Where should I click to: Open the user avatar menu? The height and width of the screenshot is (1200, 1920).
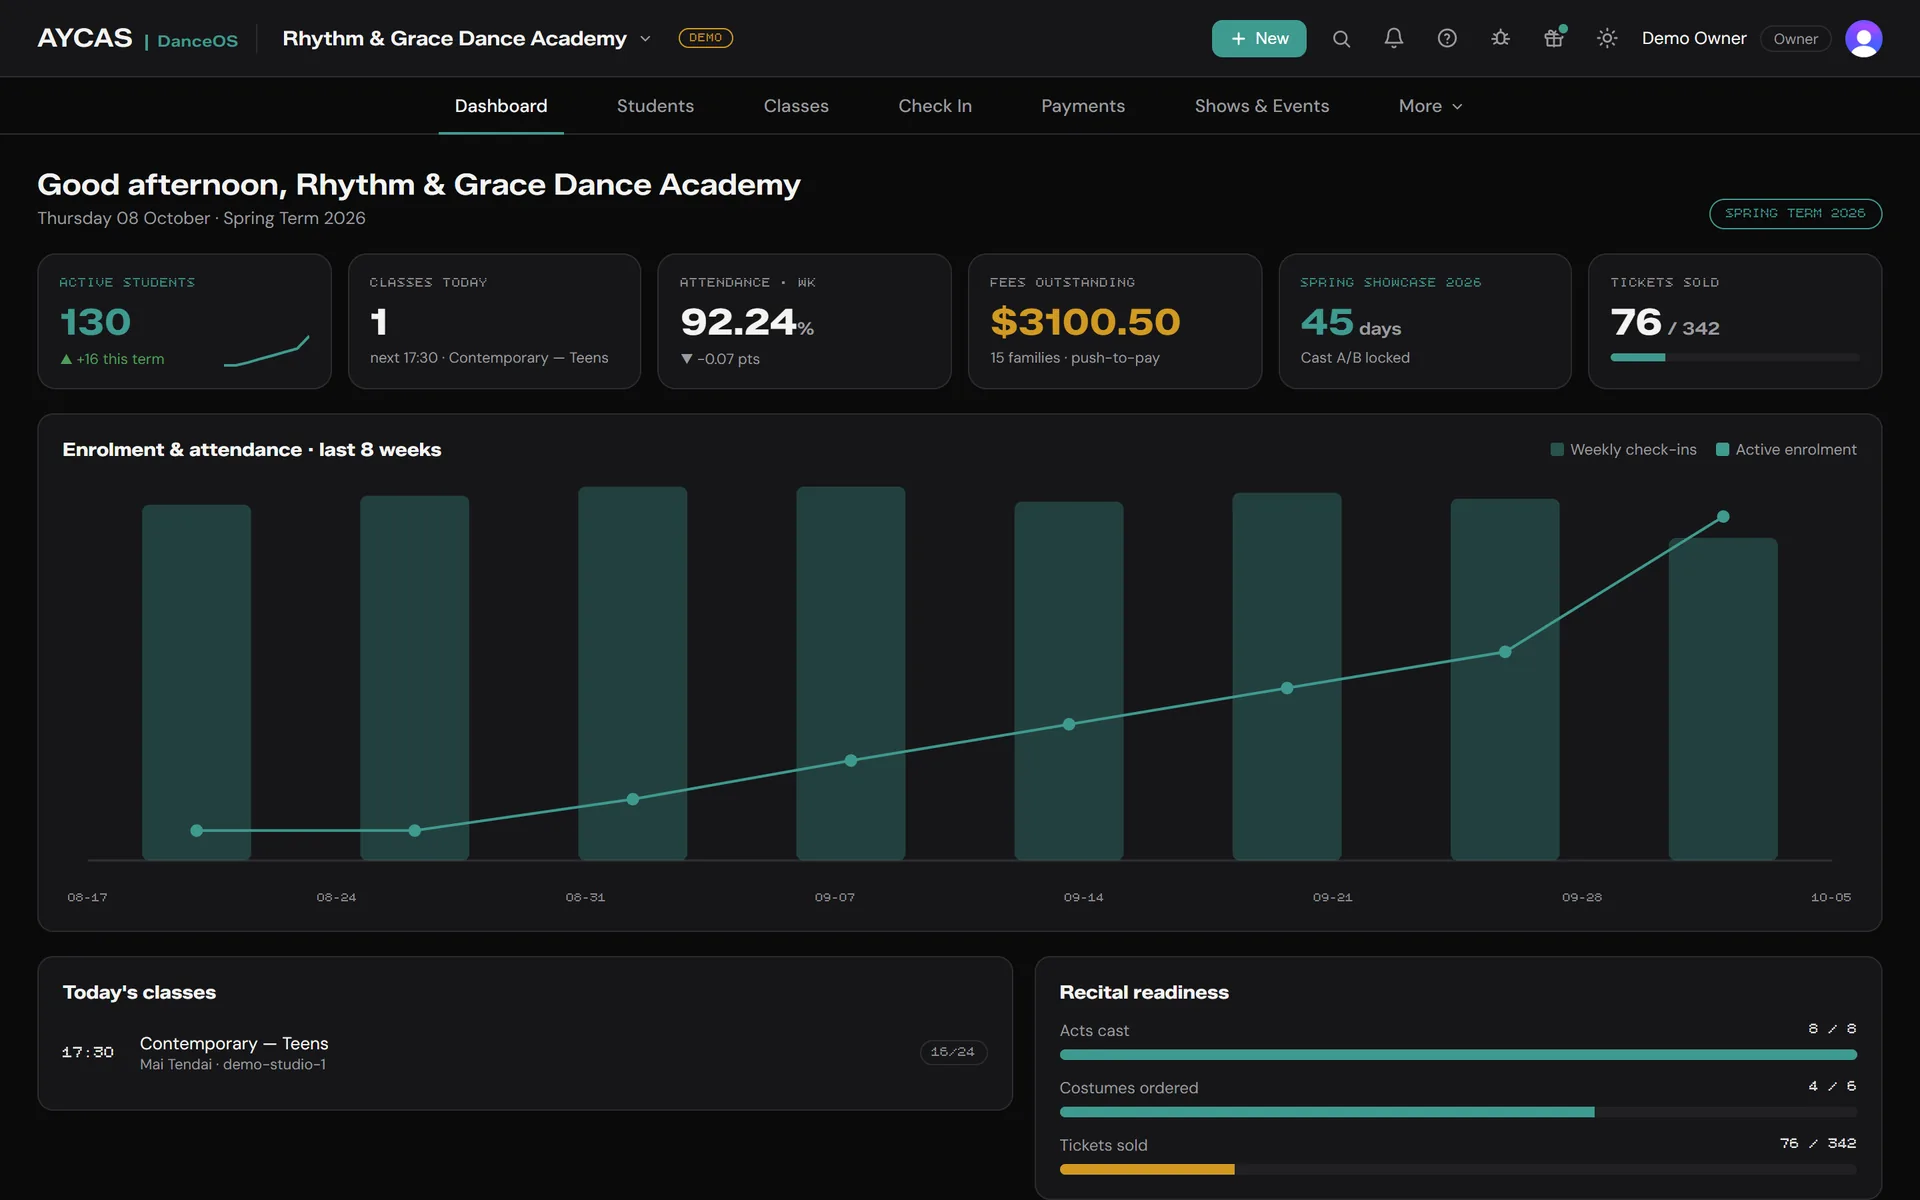(1863, 39)
